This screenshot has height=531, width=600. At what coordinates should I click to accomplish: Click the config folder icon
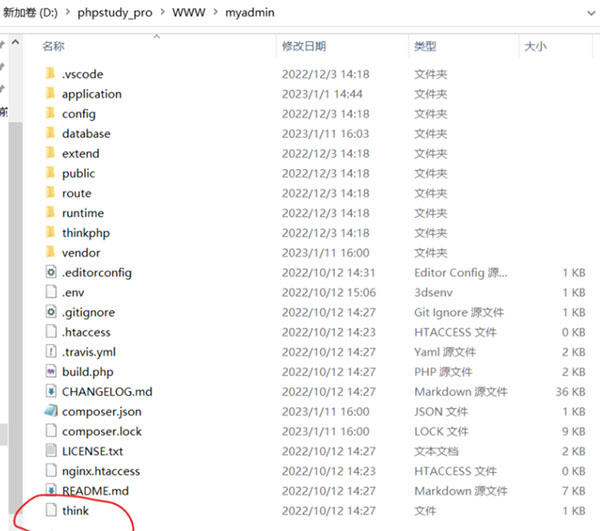click(50, 112)
